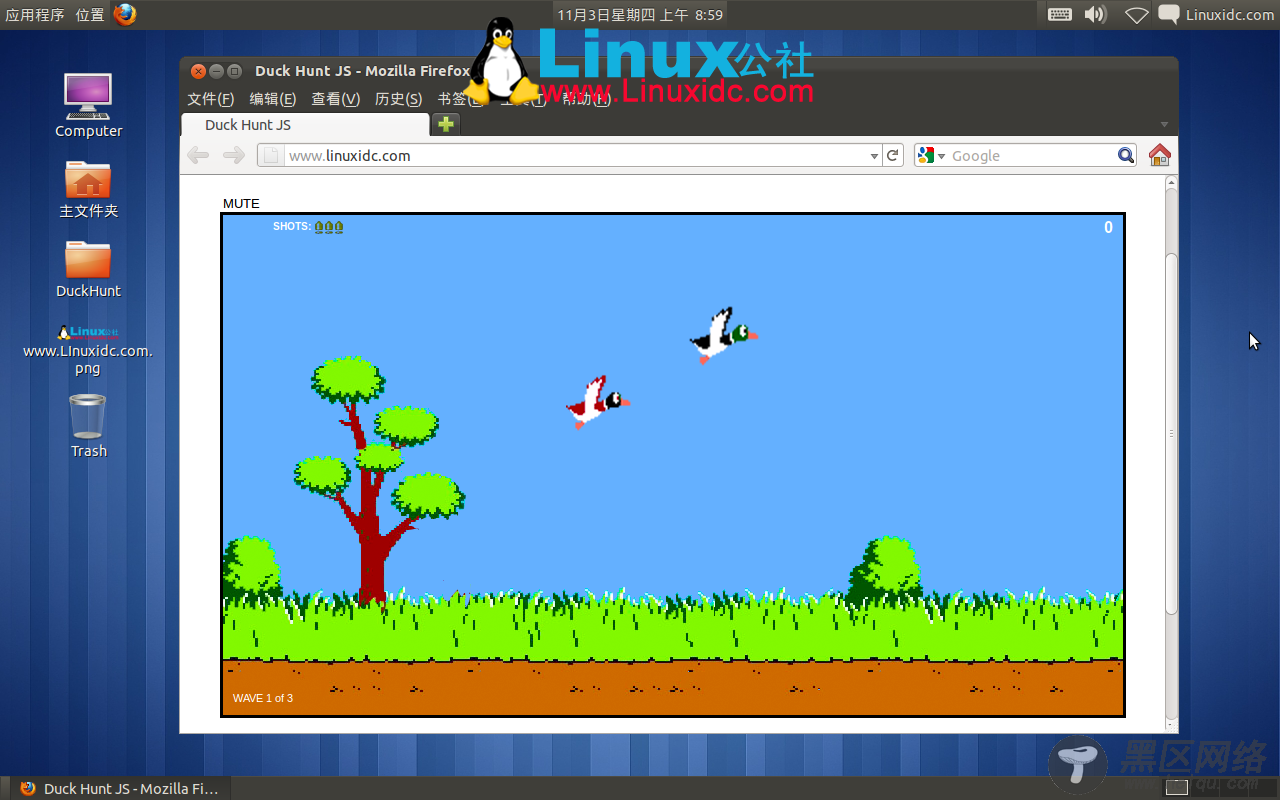Click the Firefox forward arrow button

(x=233, y=155)
